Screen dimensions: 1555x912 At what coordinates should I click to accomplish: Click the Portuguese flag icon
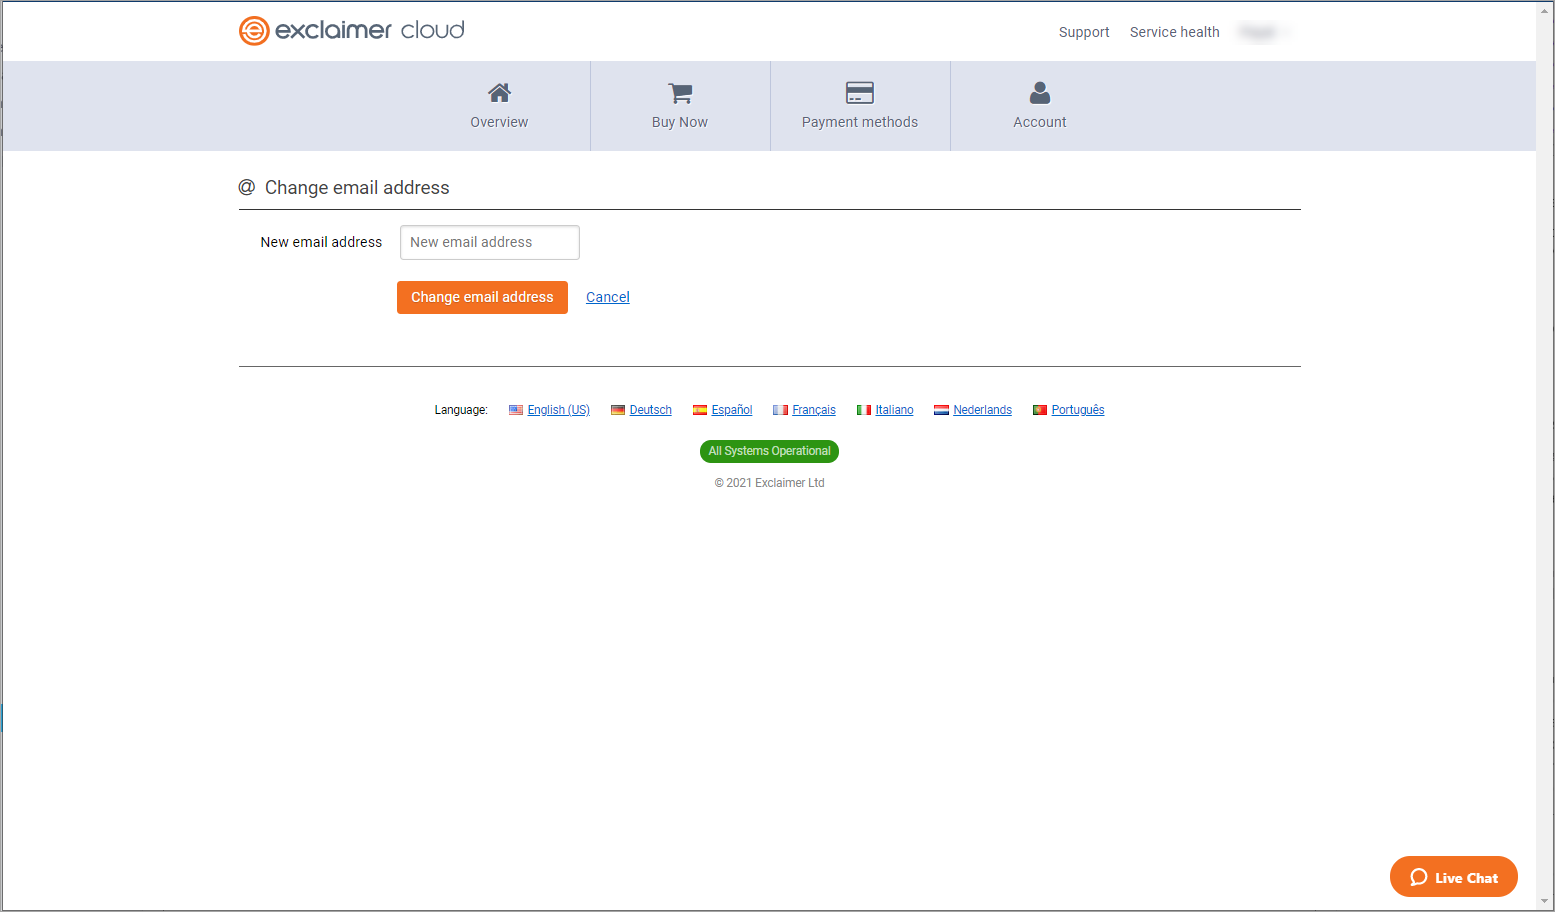pos(1040,410)
